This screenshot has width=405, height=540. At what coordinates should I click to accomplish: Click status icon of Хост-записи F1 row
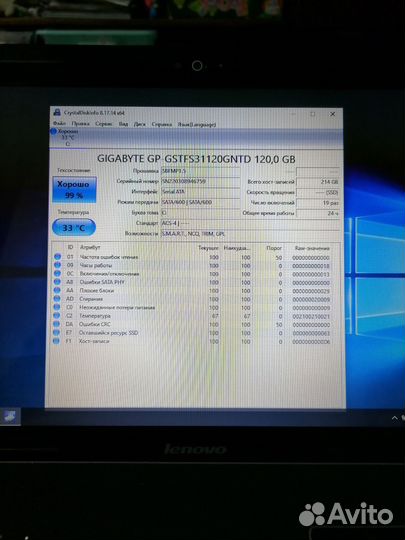click(56, 341)
